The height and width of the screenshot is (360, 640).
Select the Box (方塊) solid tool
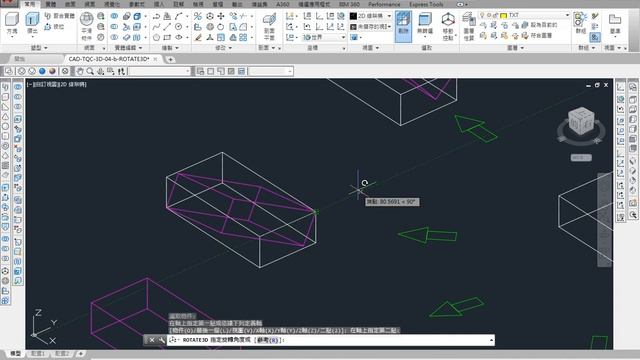[12, 23]
